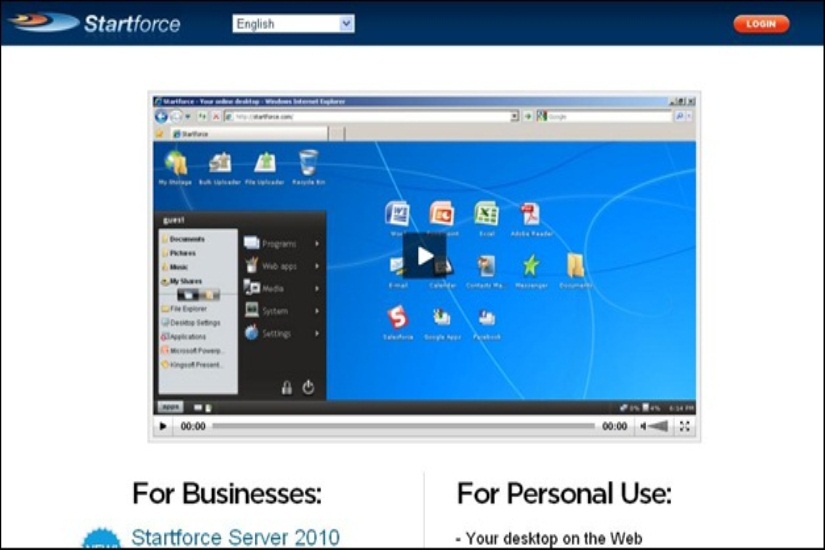Open the Google Apps desktop icon
825x550 pixels.
pyautogui.click(x=442, y=322)
